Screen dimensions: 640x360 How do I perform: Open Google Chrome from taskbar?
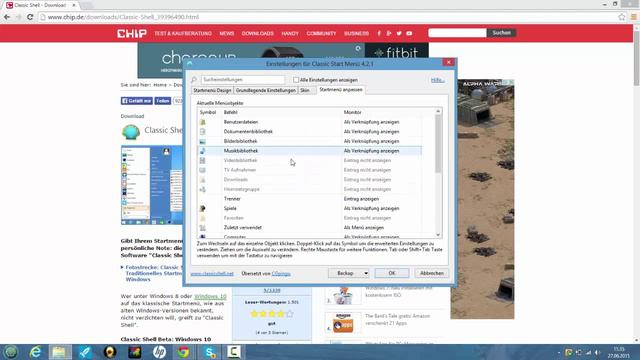tap(183, 352)
